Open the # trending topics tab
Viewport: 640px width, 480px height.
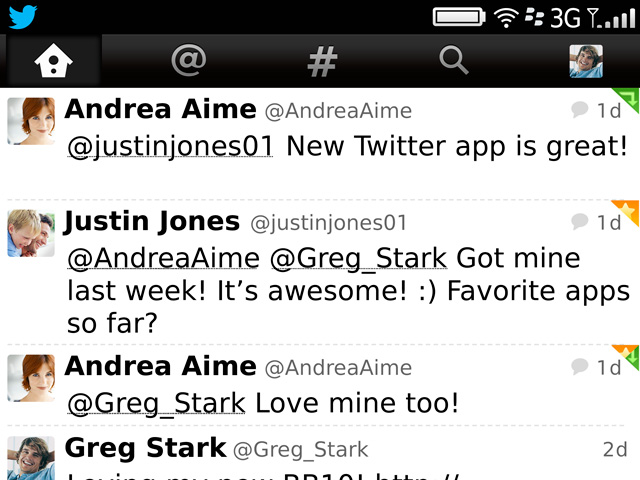pyautogui.click(x=322, y=61)
